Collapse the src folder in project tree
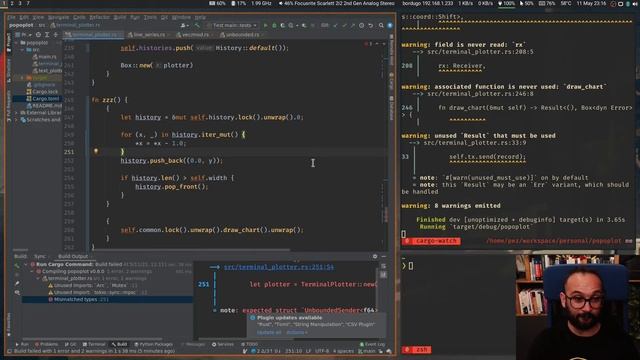Image resolution: width=640 pixels, height=360 pixels. (22, 49)
